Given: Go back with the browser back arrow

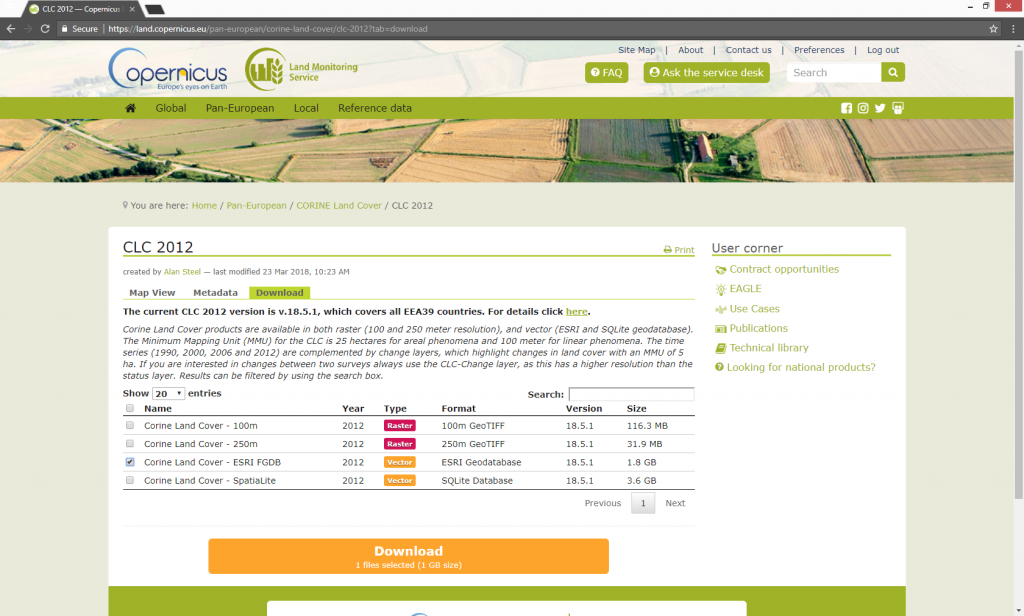Looking at the screenshot, I should point(10,29).
